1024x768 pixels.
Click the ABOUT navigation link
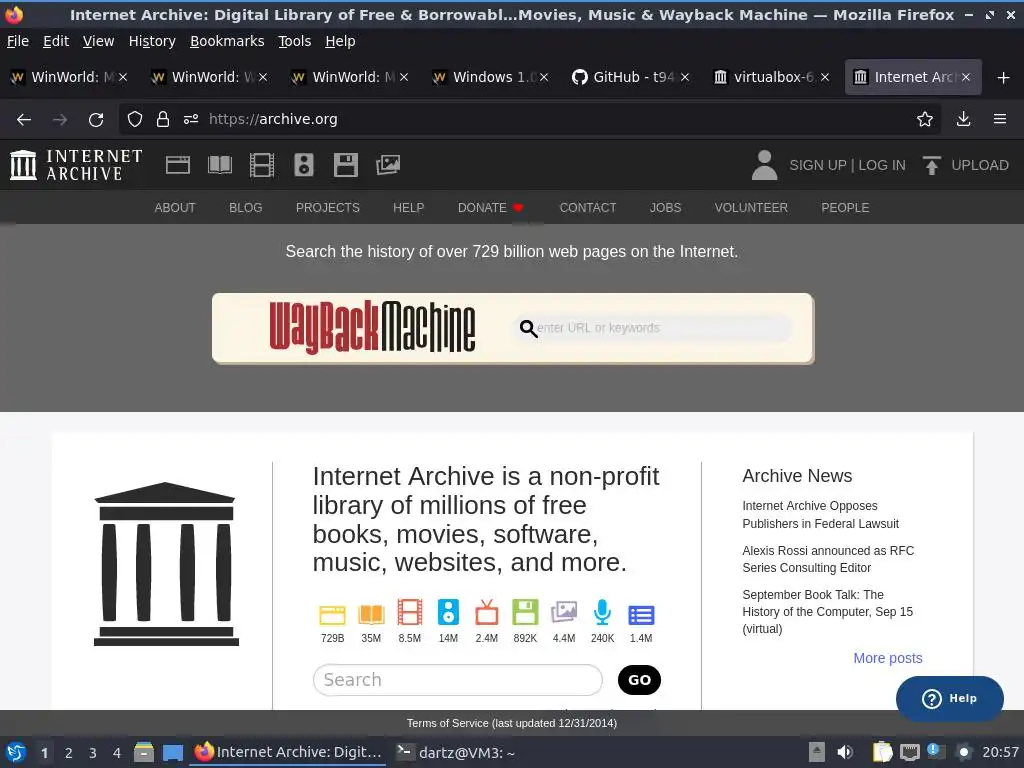175,208
